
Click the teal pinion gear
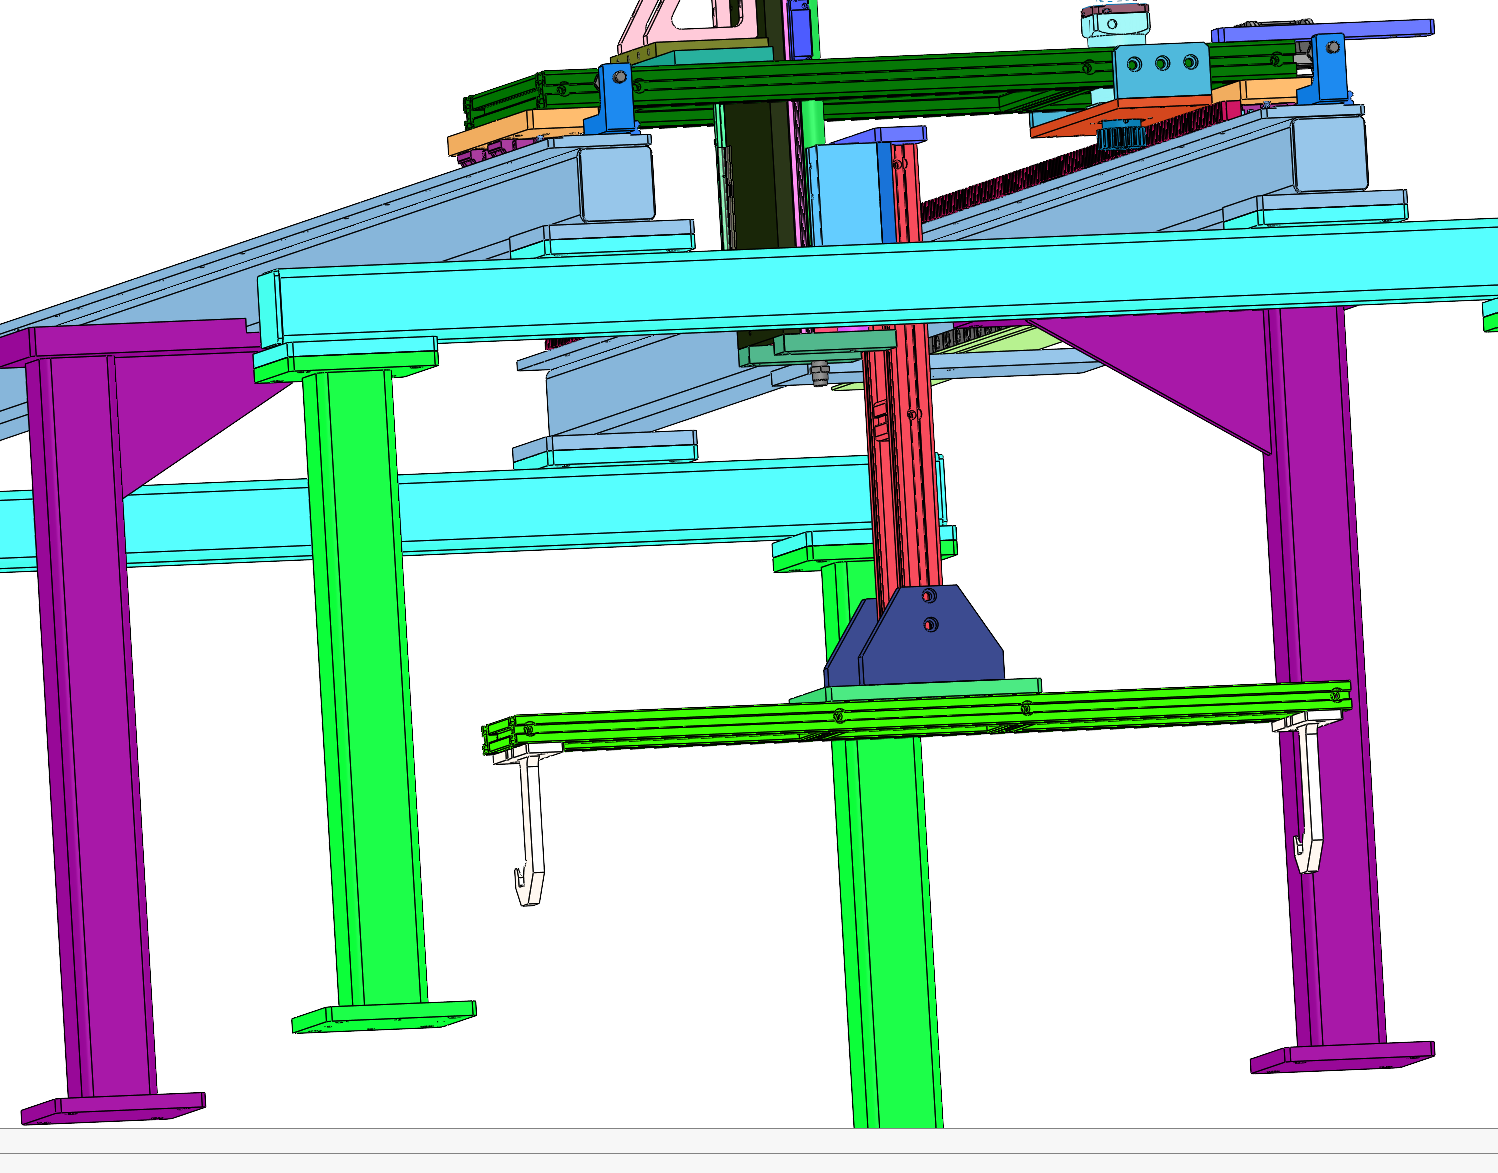pos(1120,134)
